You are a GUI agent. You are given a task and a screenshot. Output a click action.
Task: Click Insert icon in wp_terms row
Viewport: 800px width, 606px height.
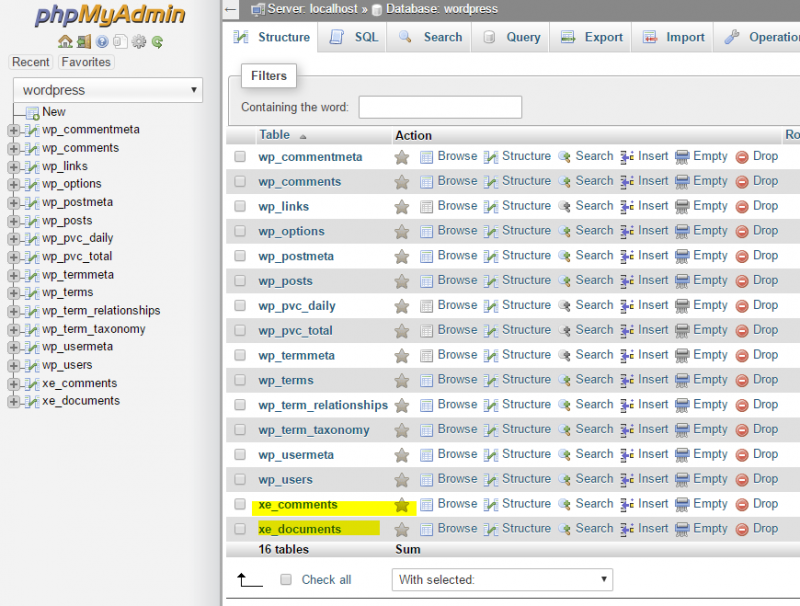tap(627, 381)
